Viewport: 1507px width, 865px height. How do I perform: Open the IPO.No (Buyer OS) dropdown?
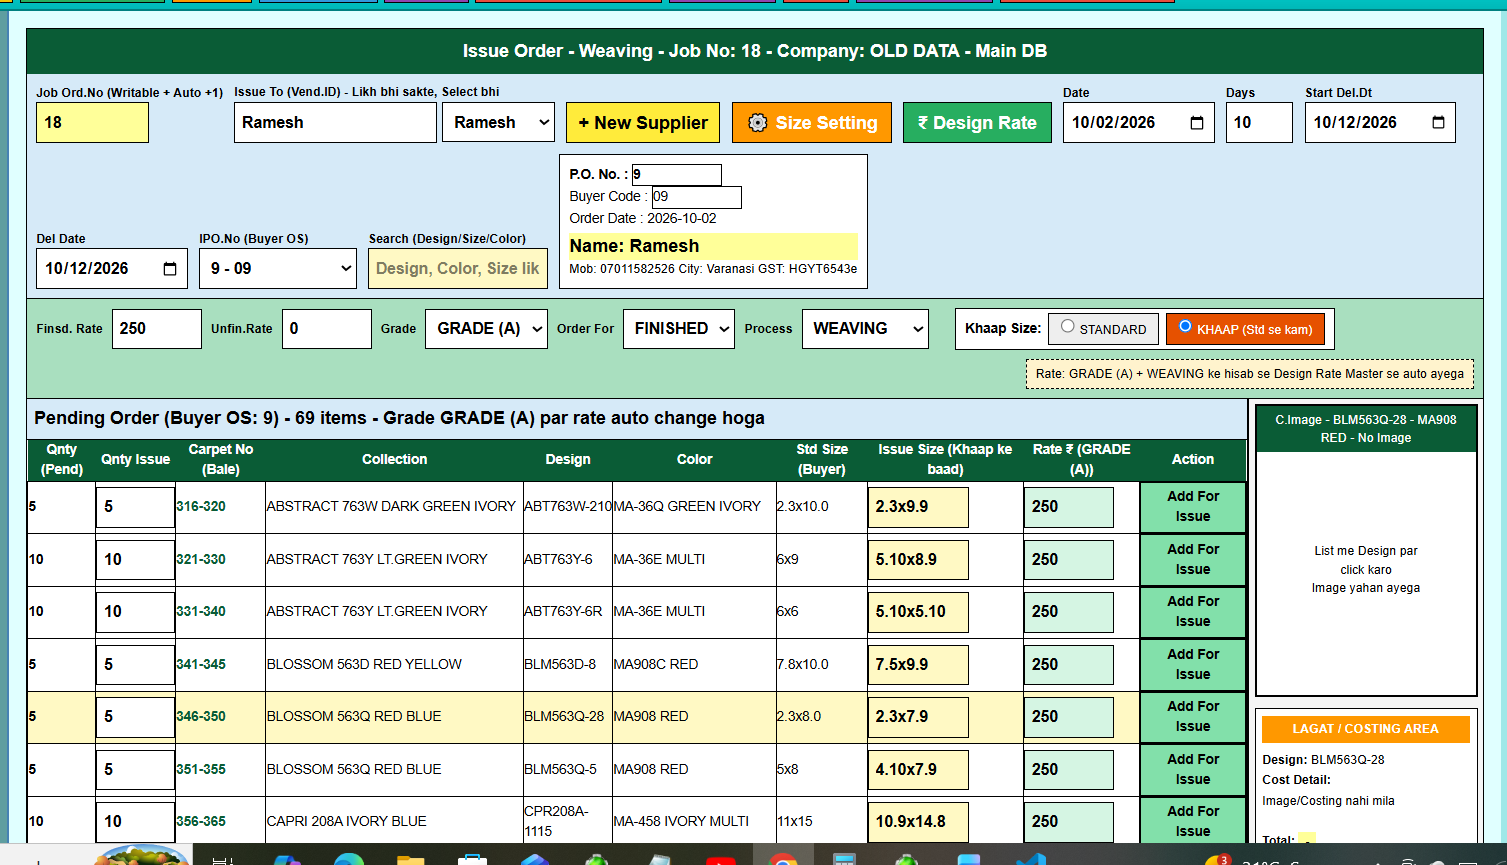point(278,269)
